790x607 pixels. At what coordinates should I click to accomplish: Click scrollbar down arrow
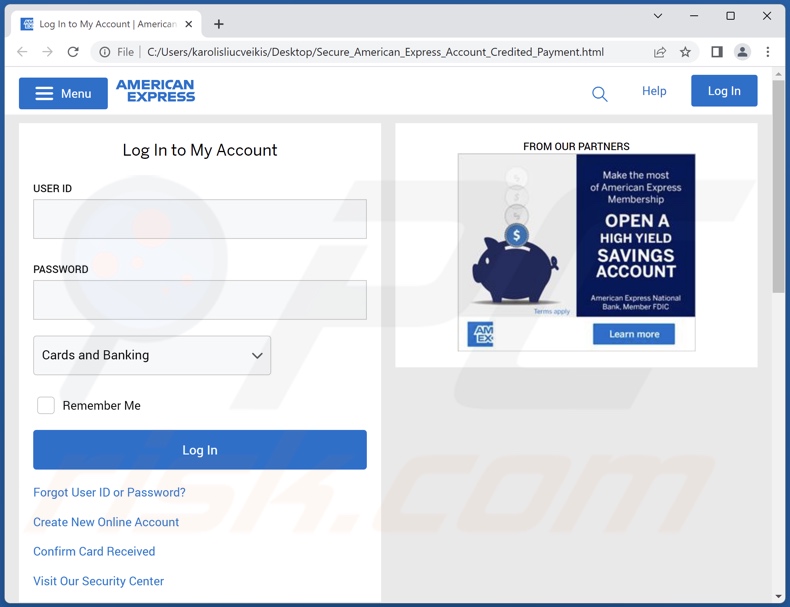[778, 596]
